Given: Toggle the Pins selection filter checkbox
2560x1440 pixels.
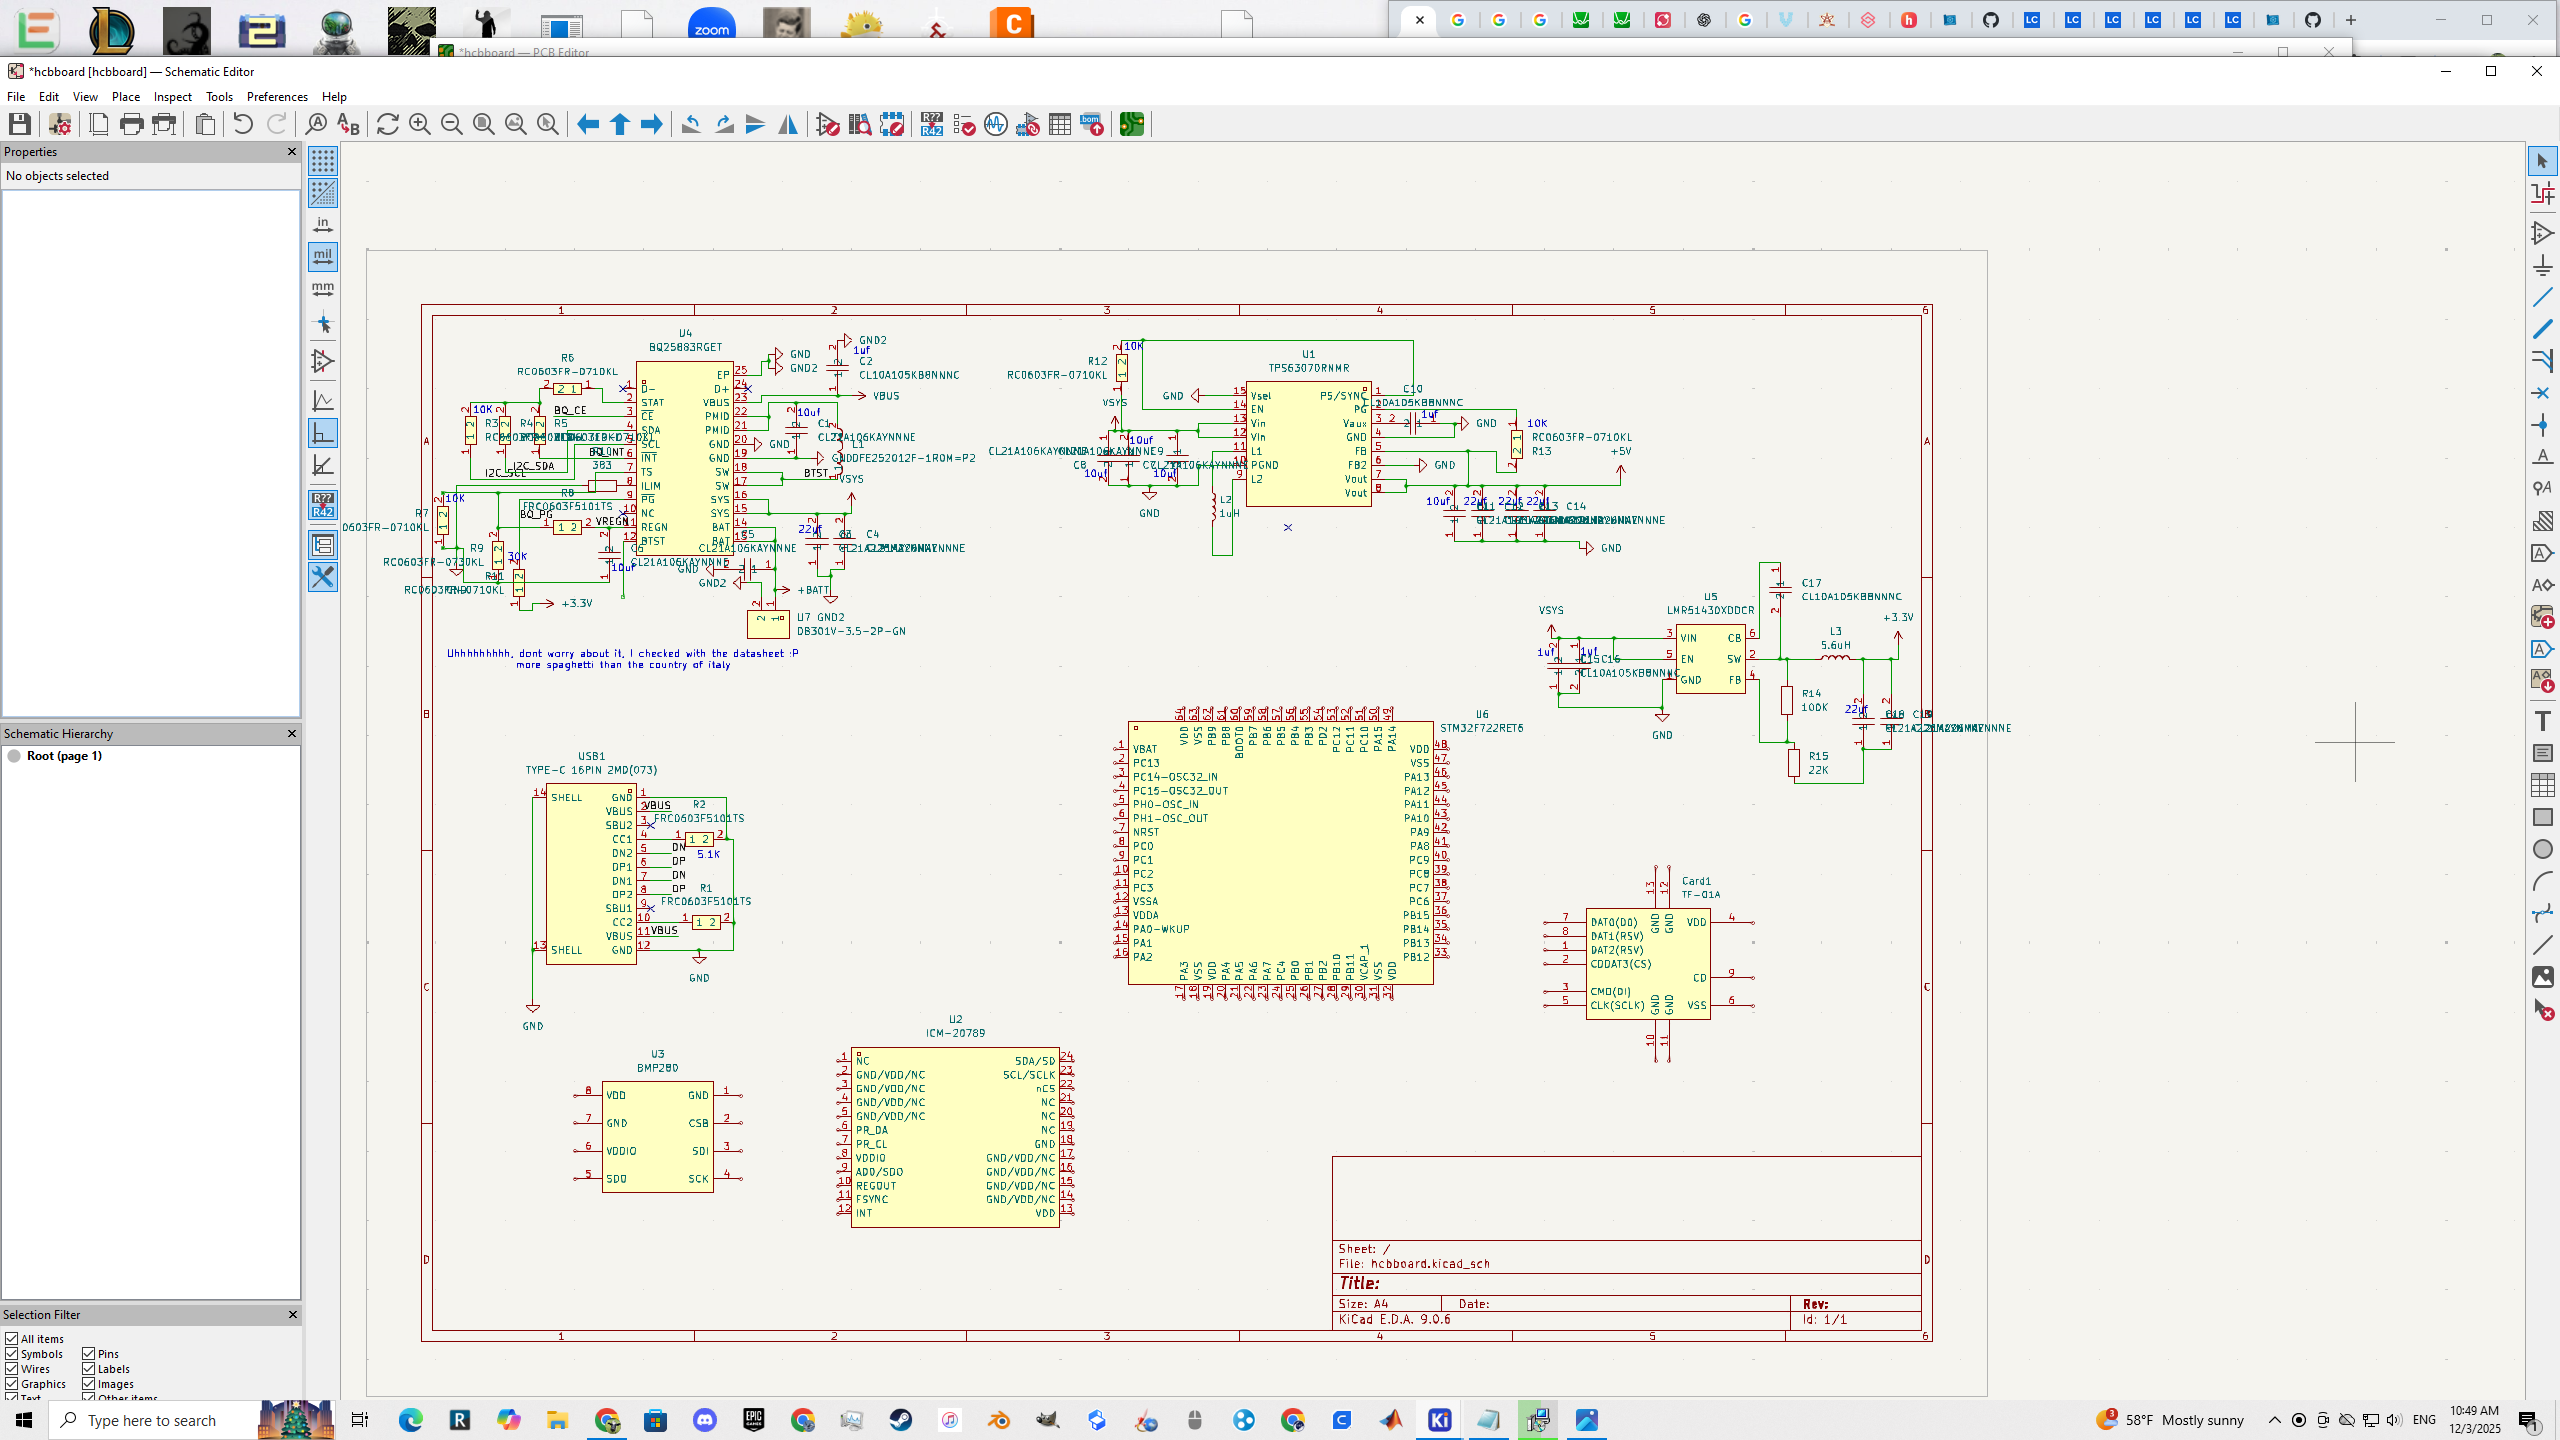Looking at the screenshot, I should [x=89, y=1354].
